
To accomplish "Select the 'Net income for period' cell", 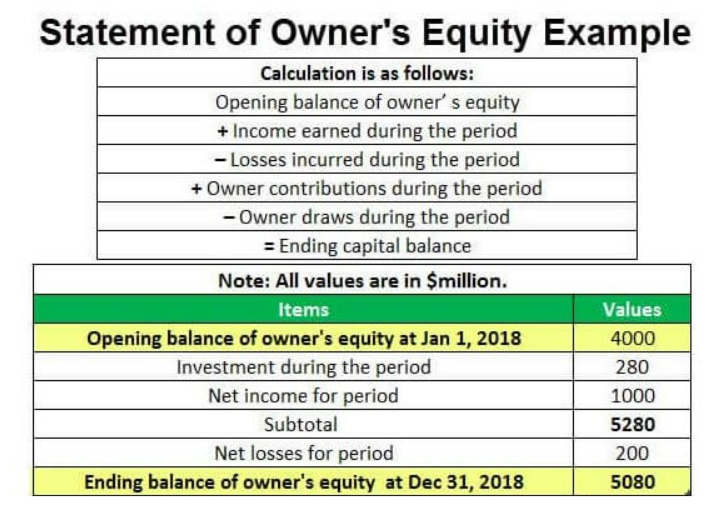I will pos(303,396).
